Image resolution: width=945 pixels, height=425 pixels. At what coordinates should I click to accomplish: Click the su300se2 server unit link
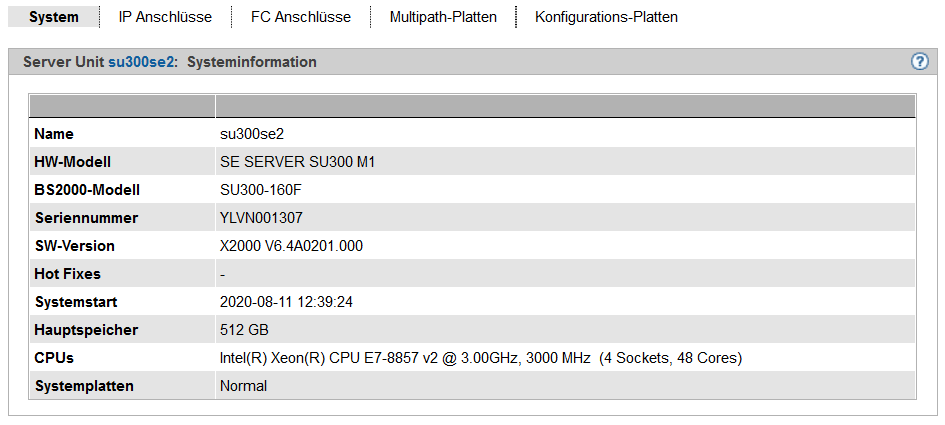[142, 62]
